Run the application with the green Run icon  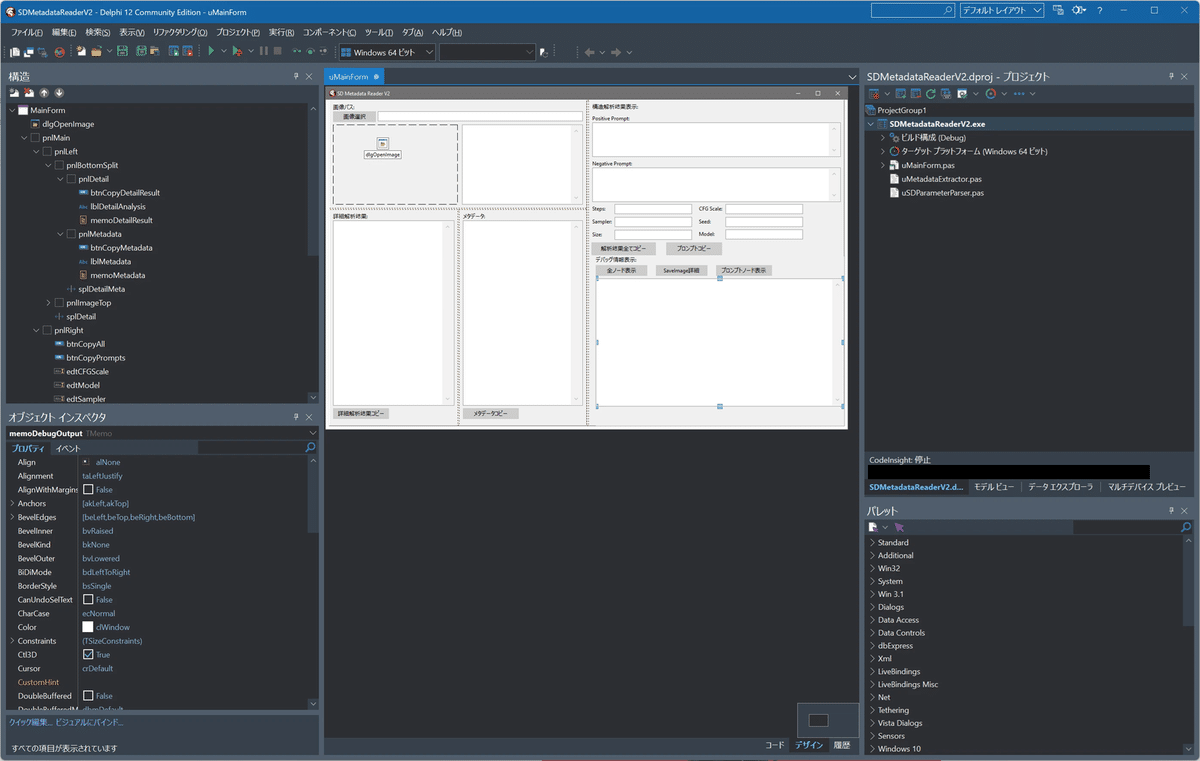coord(212,51)
